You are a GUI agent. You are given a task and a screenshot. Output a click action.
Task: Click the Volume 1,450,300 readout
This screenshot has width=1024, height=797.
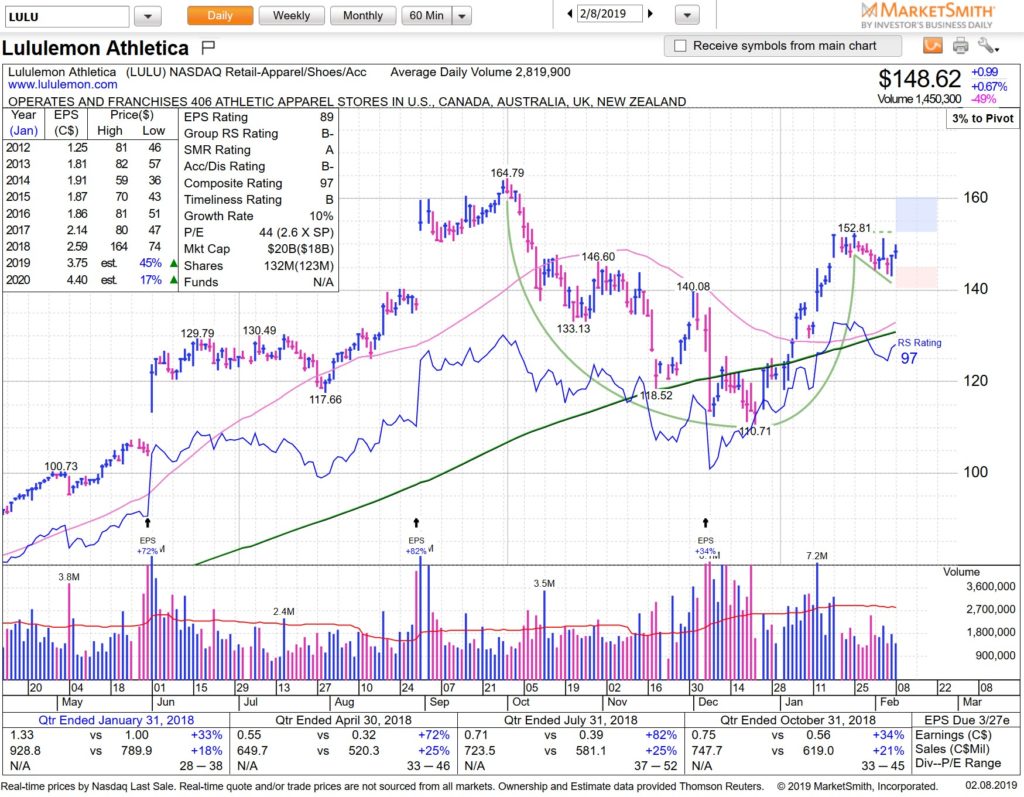919,99
